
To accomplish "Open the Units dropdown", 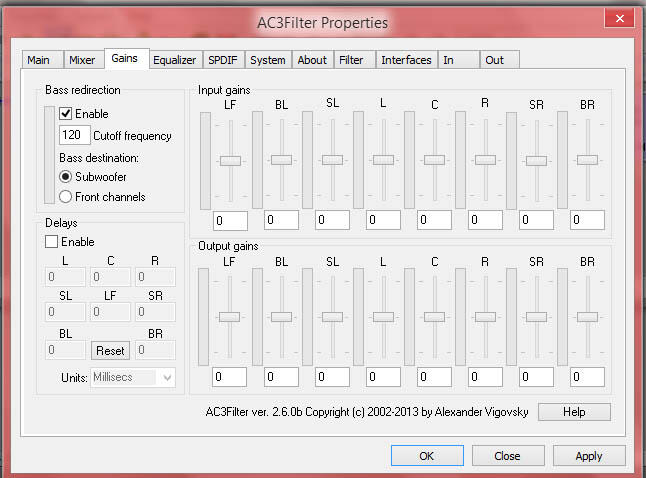I will 133,377.
